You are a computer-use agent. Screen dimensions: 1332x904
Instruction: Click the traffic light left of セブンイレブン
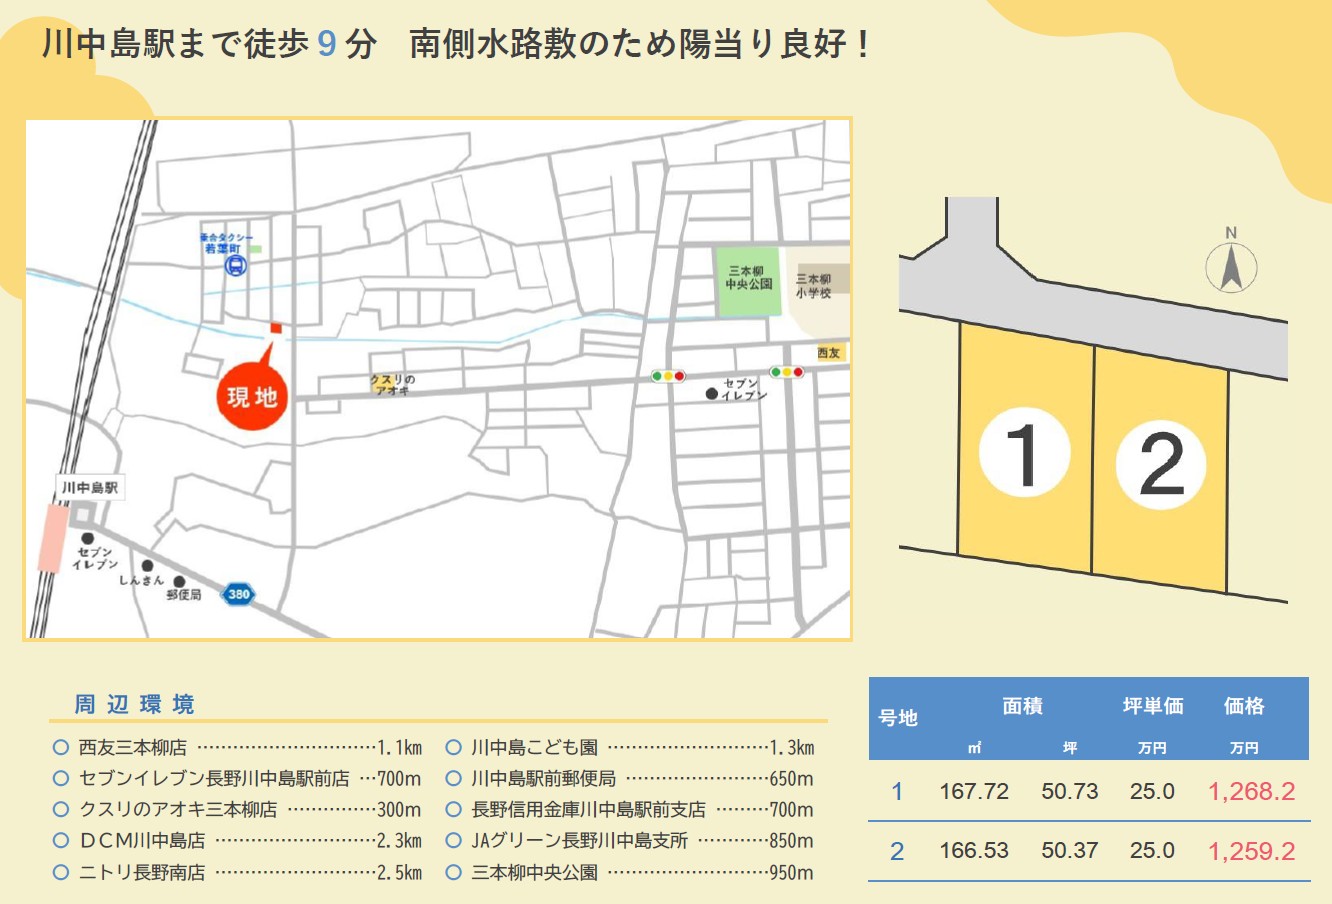click(x=668, y=376)
